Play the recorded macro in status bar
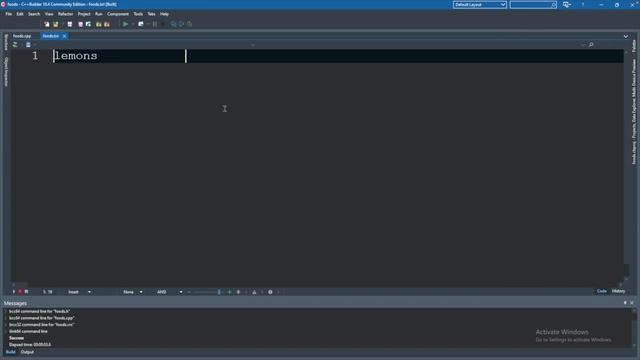 pyautogui.click(x=13, y=292)
